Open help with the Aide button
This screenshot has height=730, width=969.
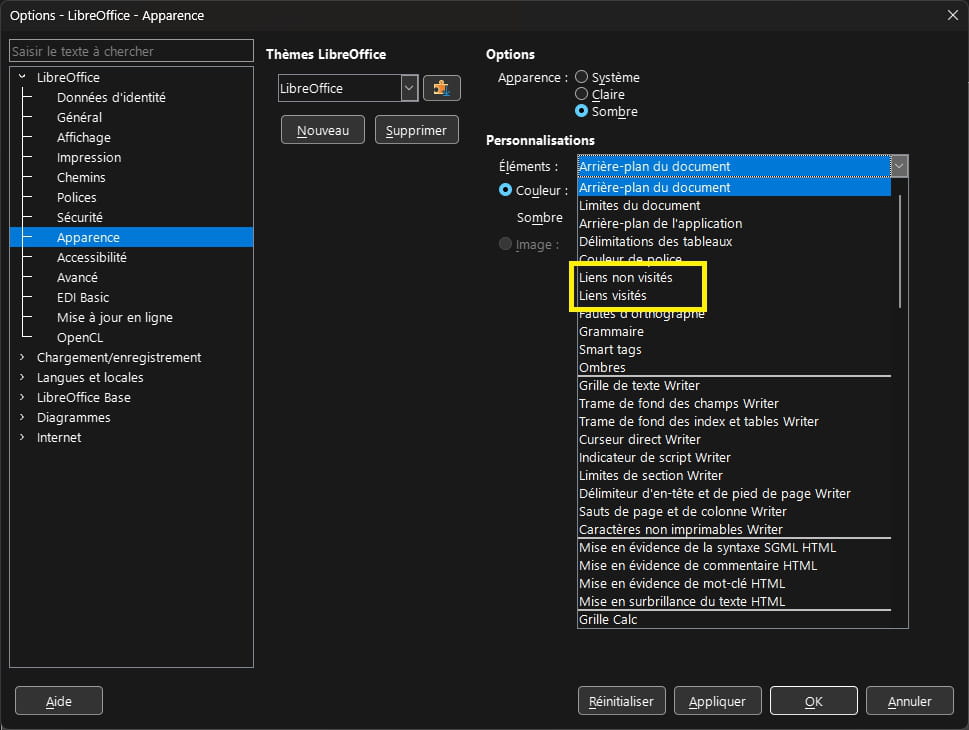(59, 701)
